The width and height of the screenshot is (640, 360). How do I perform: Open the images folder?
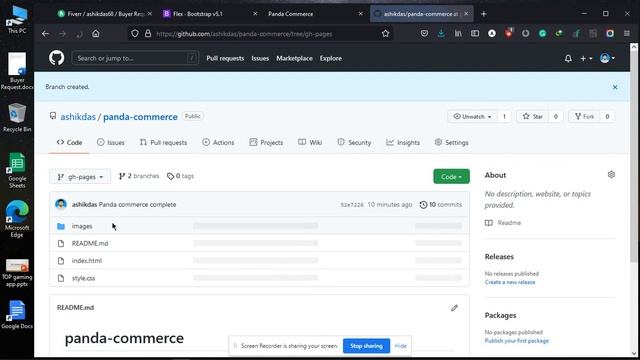point(82,226)
